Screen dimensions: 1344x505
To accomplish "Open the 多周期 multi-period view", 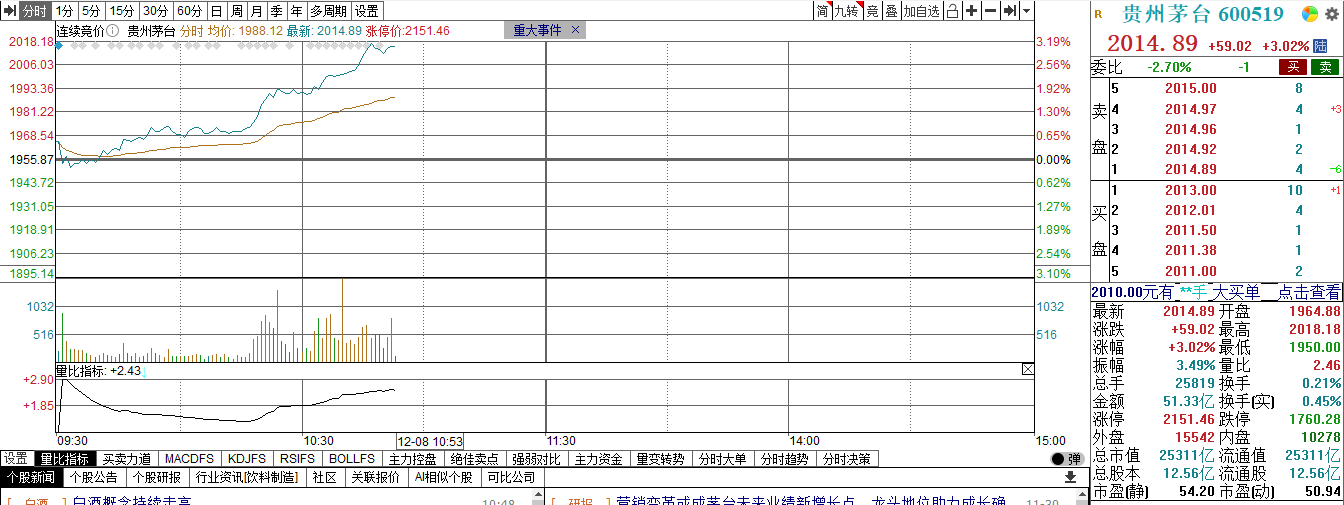I will coord(329,11).
